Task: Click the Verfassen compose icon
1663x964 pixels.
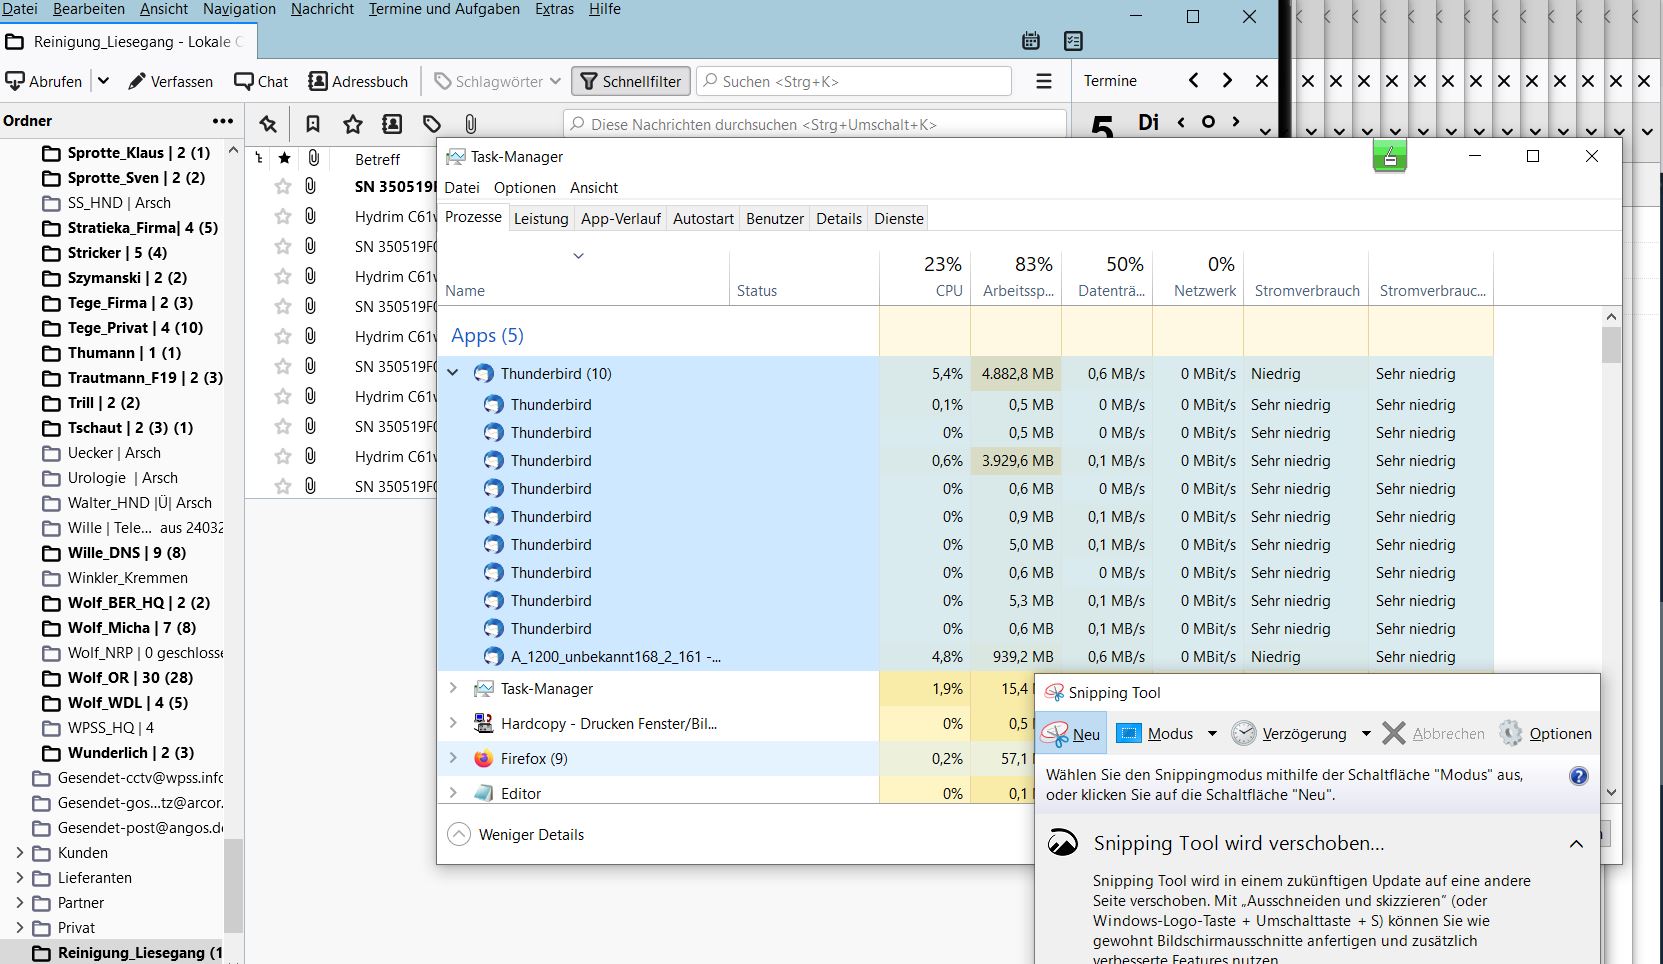Action: 138,81
